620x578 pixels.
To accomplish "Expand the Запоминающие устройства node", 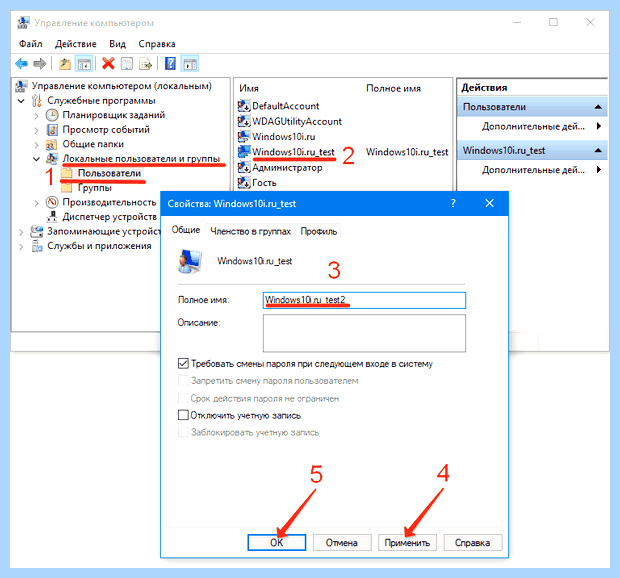I will click(x=21, y=232).
